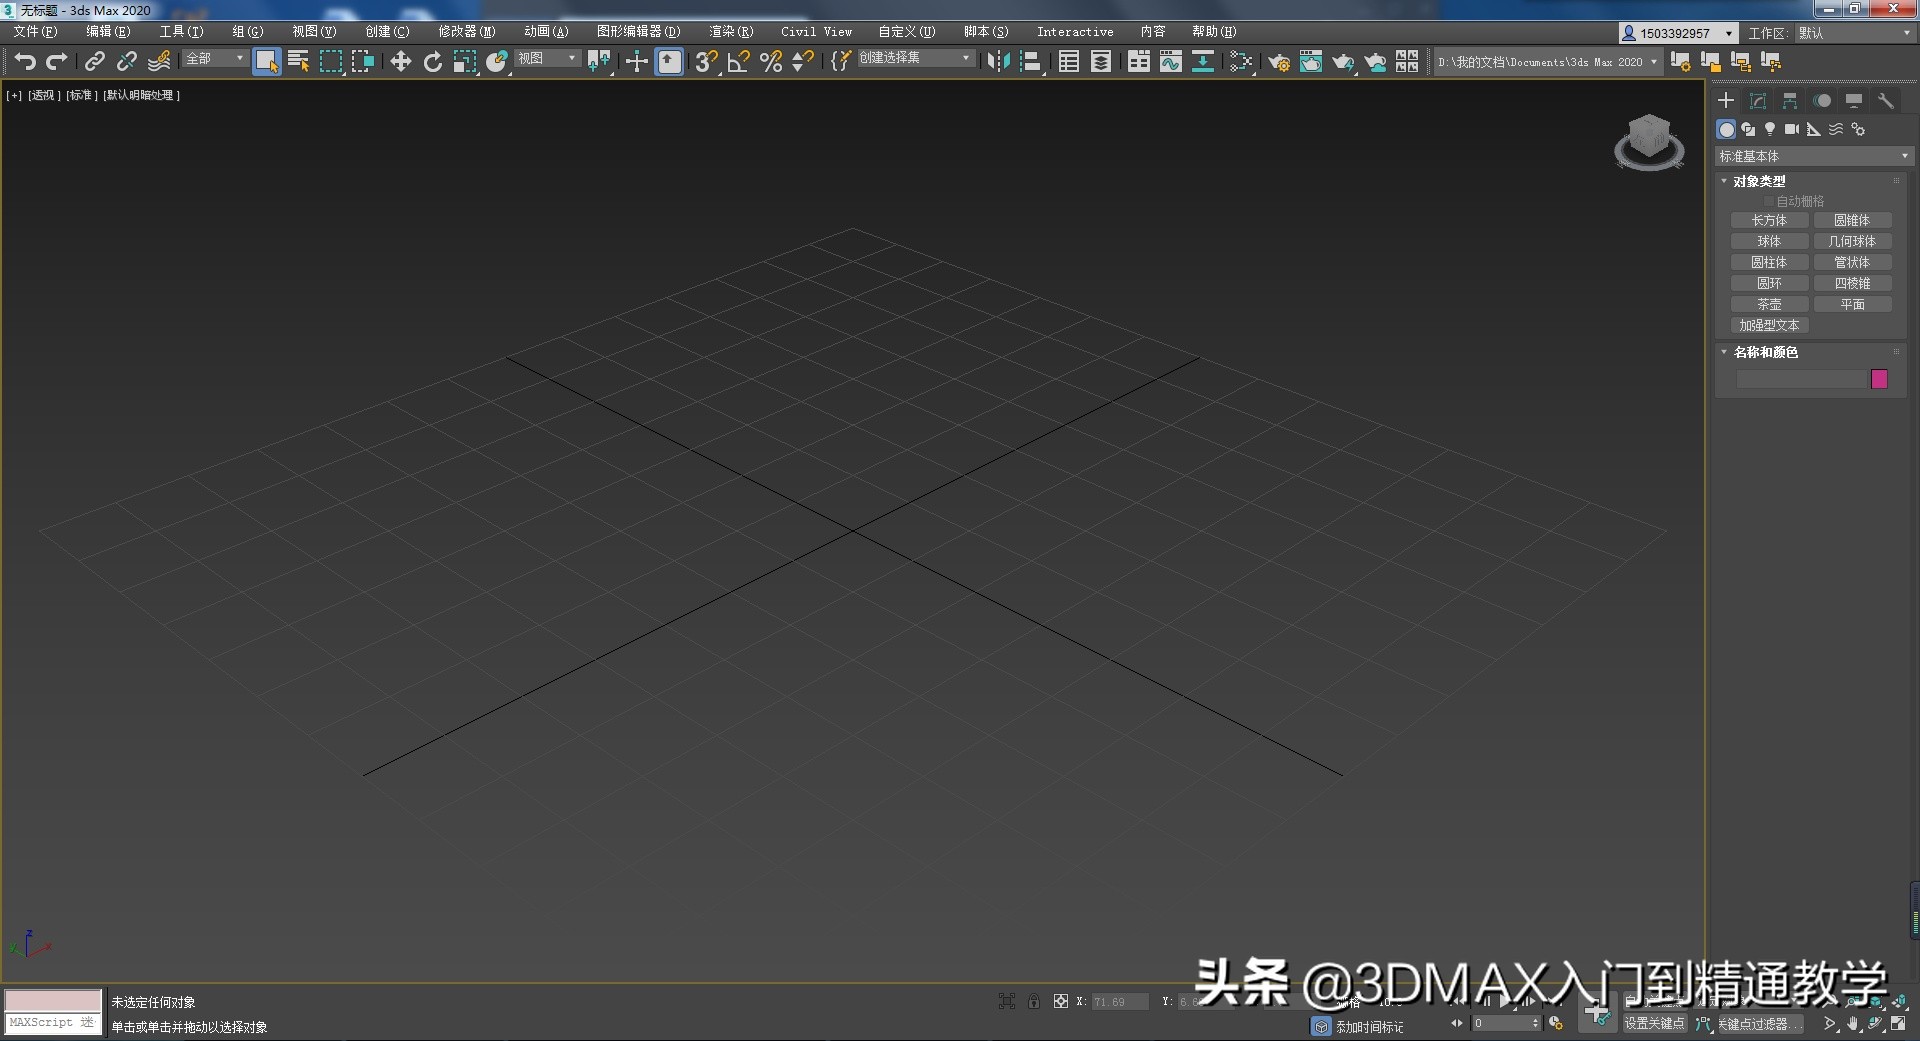This screenshot has height=1041, width=1920.
Task: Toggle the Snap toggle (3) icon
Action: point(708,61)
